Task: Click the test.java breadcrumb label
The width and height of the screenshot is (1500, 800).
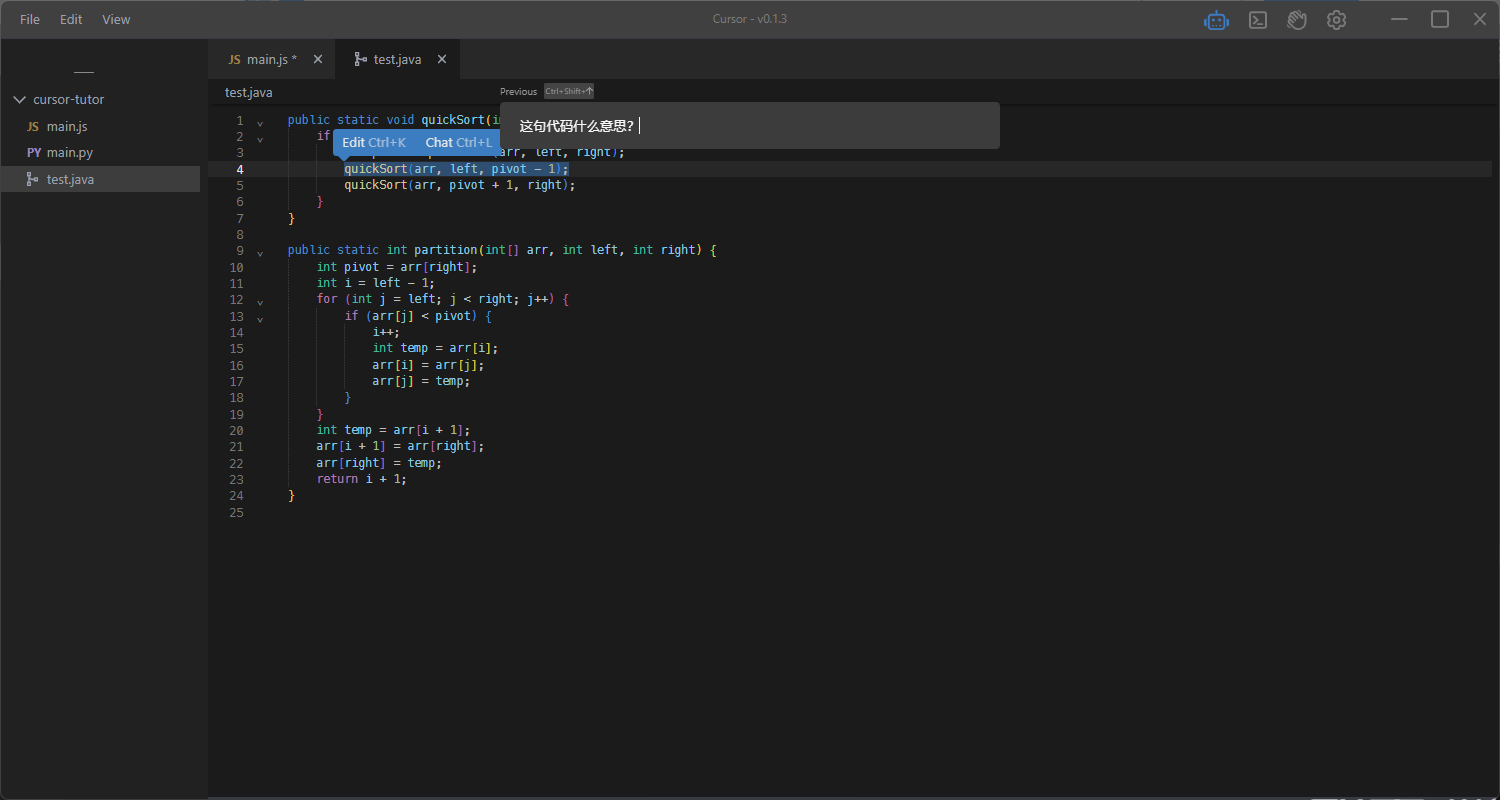Action: (x=248, y=92)
